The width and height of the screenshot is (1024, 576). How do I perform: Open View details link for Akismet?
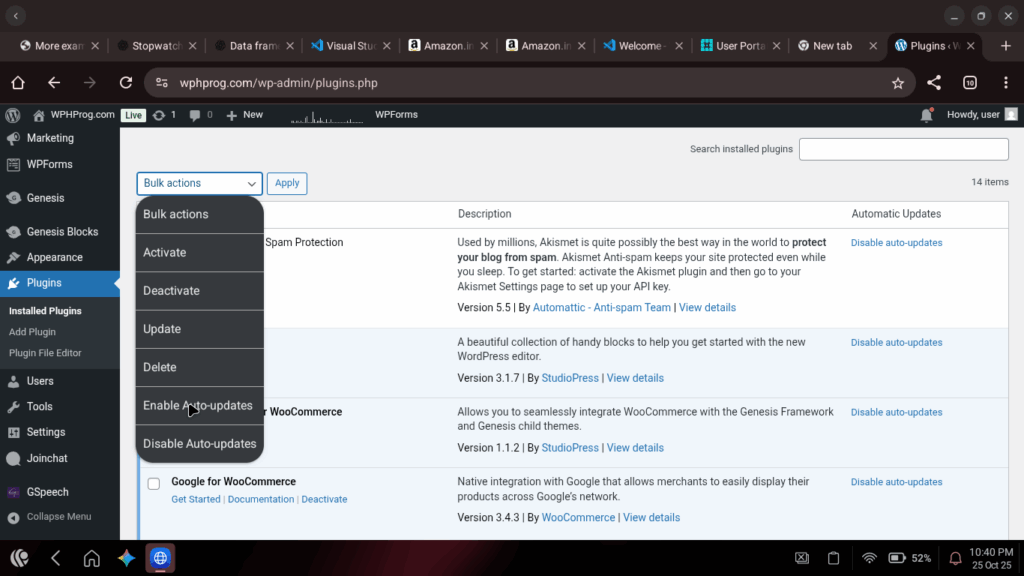click(x=707, y=308)
